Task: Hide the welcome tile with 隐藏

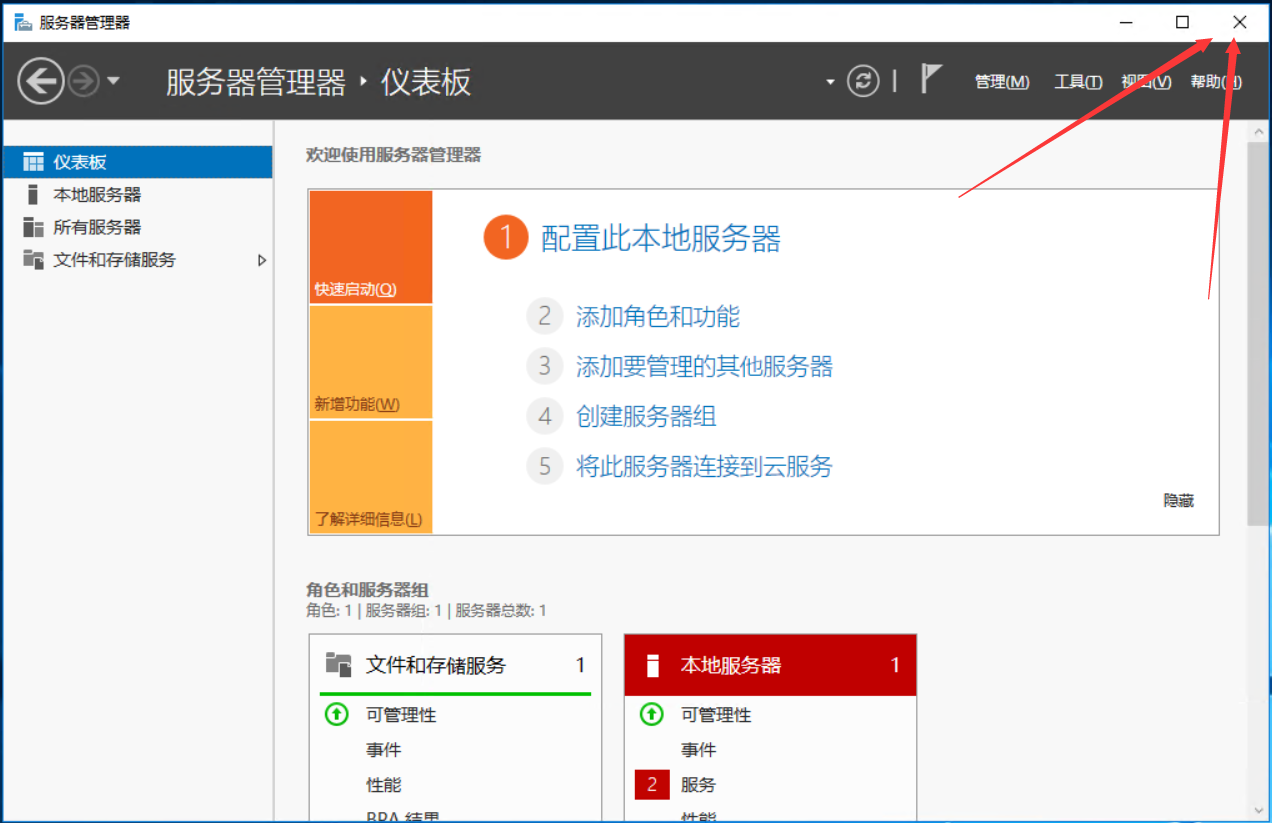Action: point(1177,500)
